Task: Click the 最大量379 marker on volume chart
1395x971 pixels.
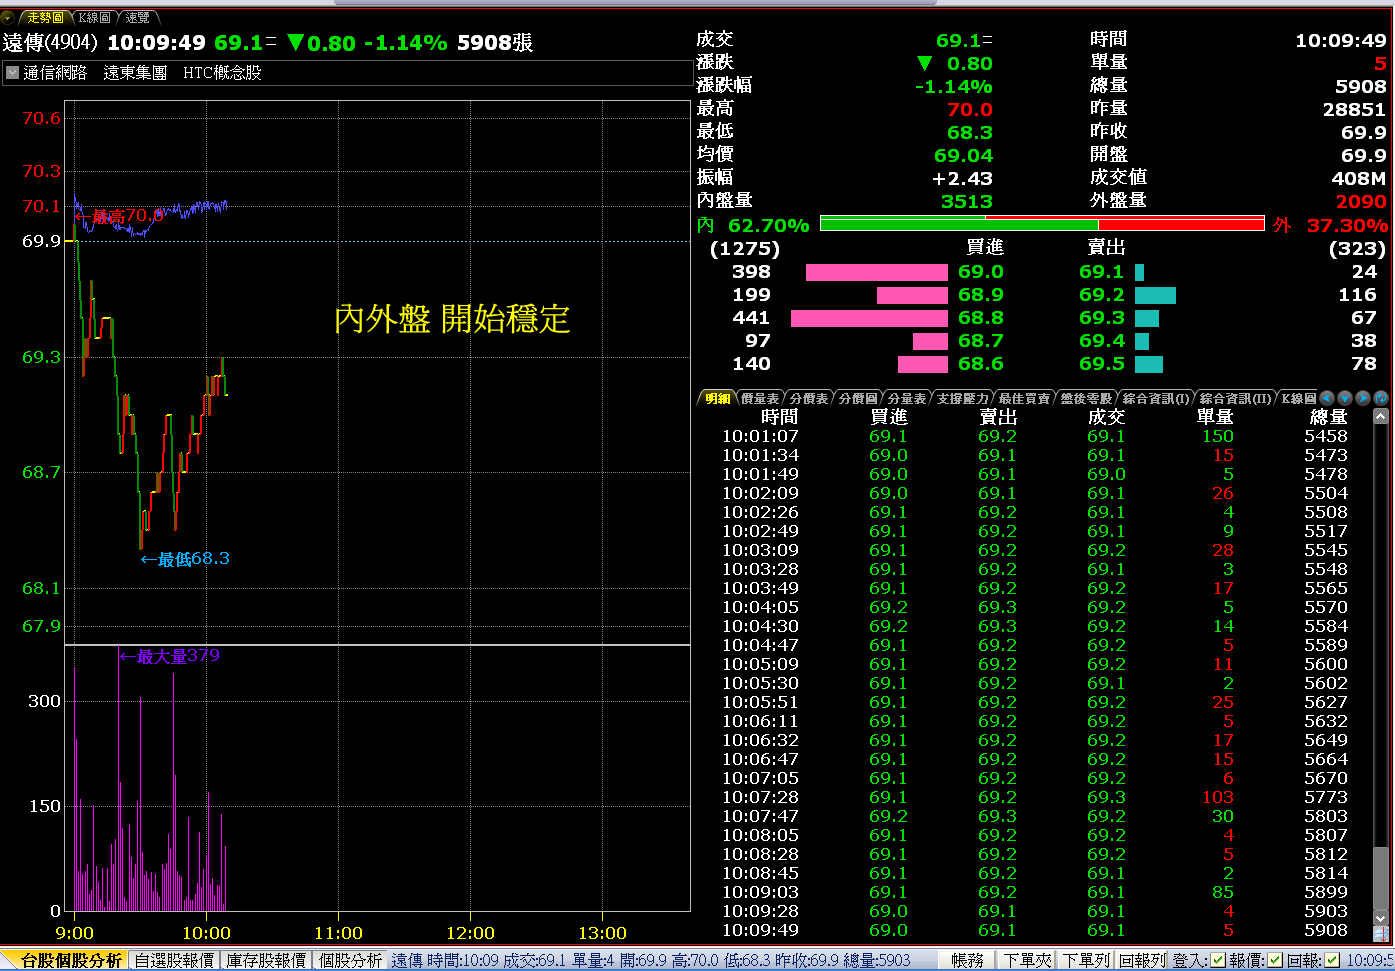Action: point(169,656)
